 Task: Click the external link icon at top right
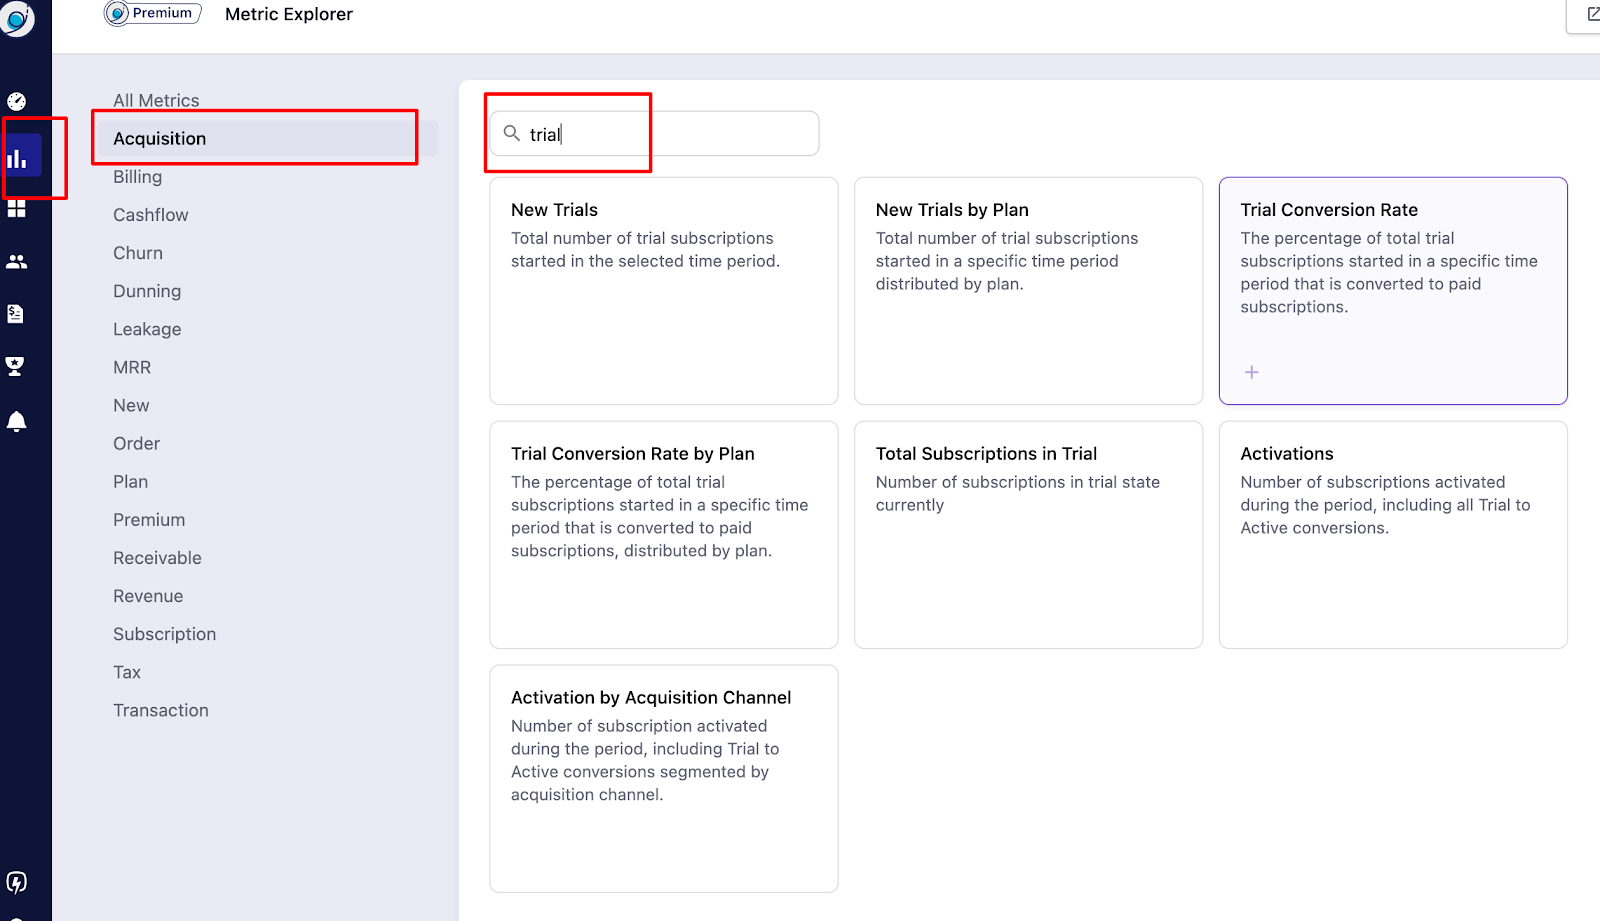1592,14
